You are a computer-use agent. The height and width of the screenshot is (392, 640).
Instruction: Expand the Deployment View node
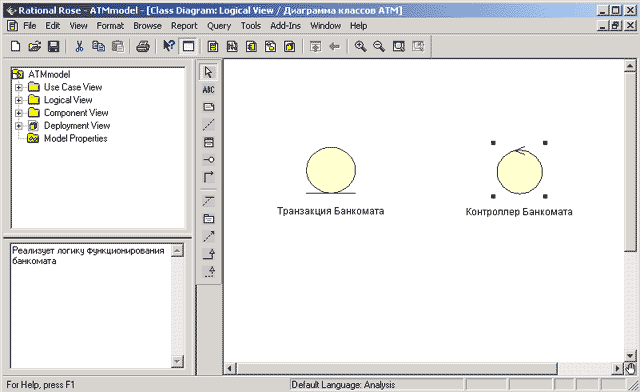pyautogui.click(x=19, y=126)
